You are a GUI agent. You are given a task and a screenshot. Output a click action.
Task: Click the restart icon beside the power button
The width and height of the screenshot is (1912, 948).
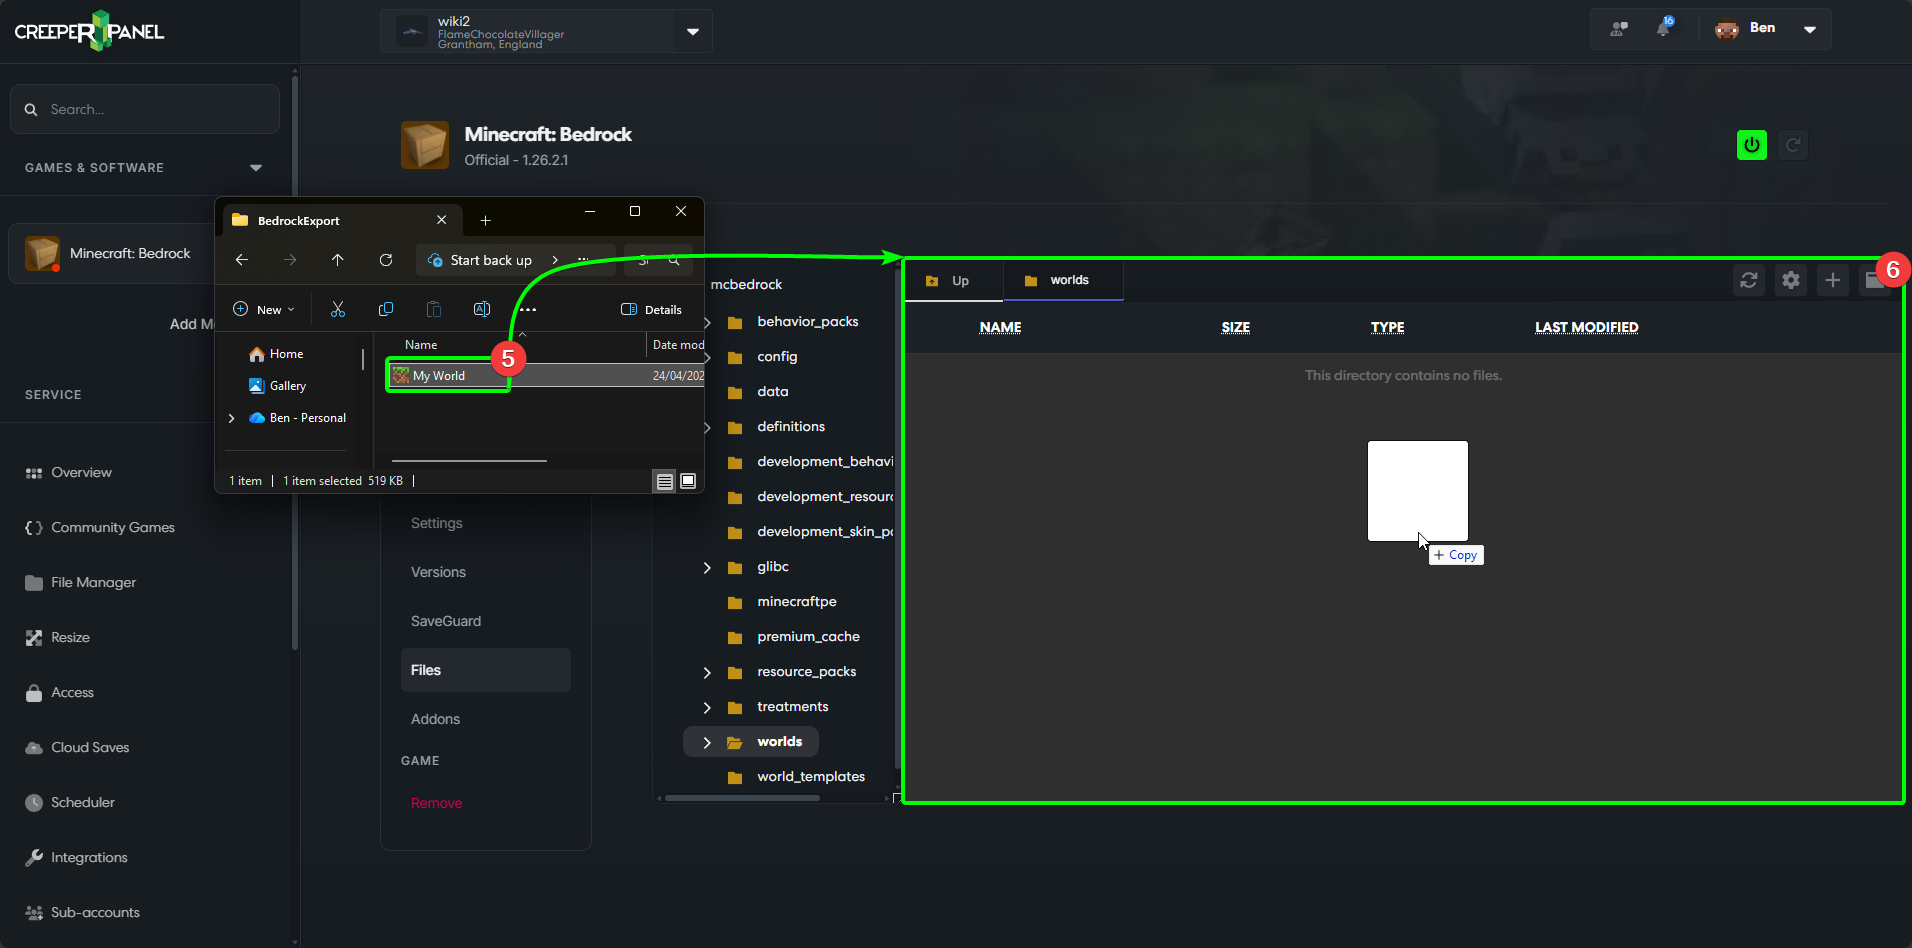(1794, 145)
